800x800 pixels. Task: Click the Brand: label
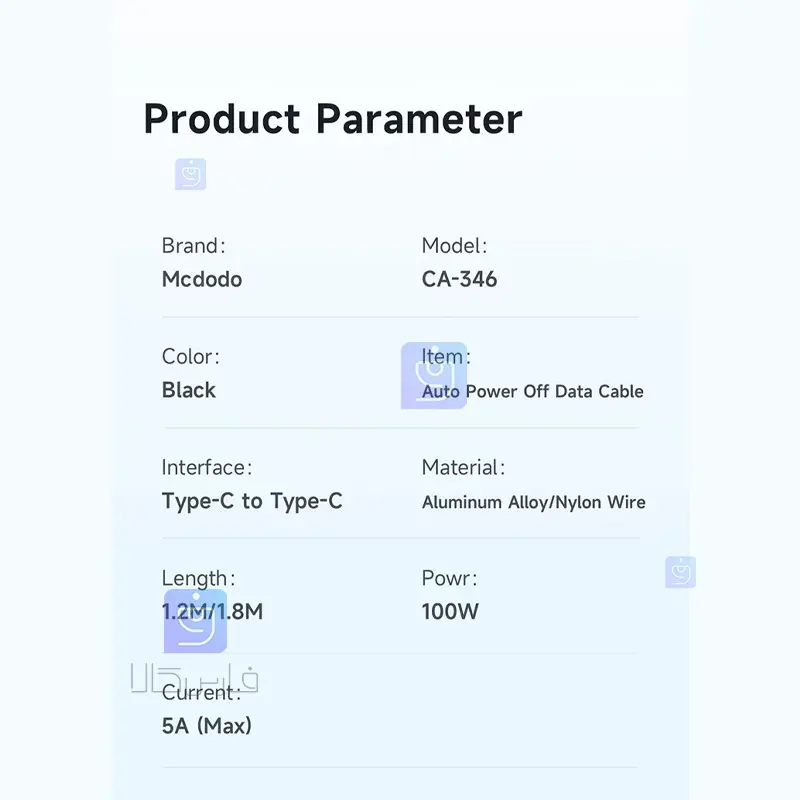(194, 246)
